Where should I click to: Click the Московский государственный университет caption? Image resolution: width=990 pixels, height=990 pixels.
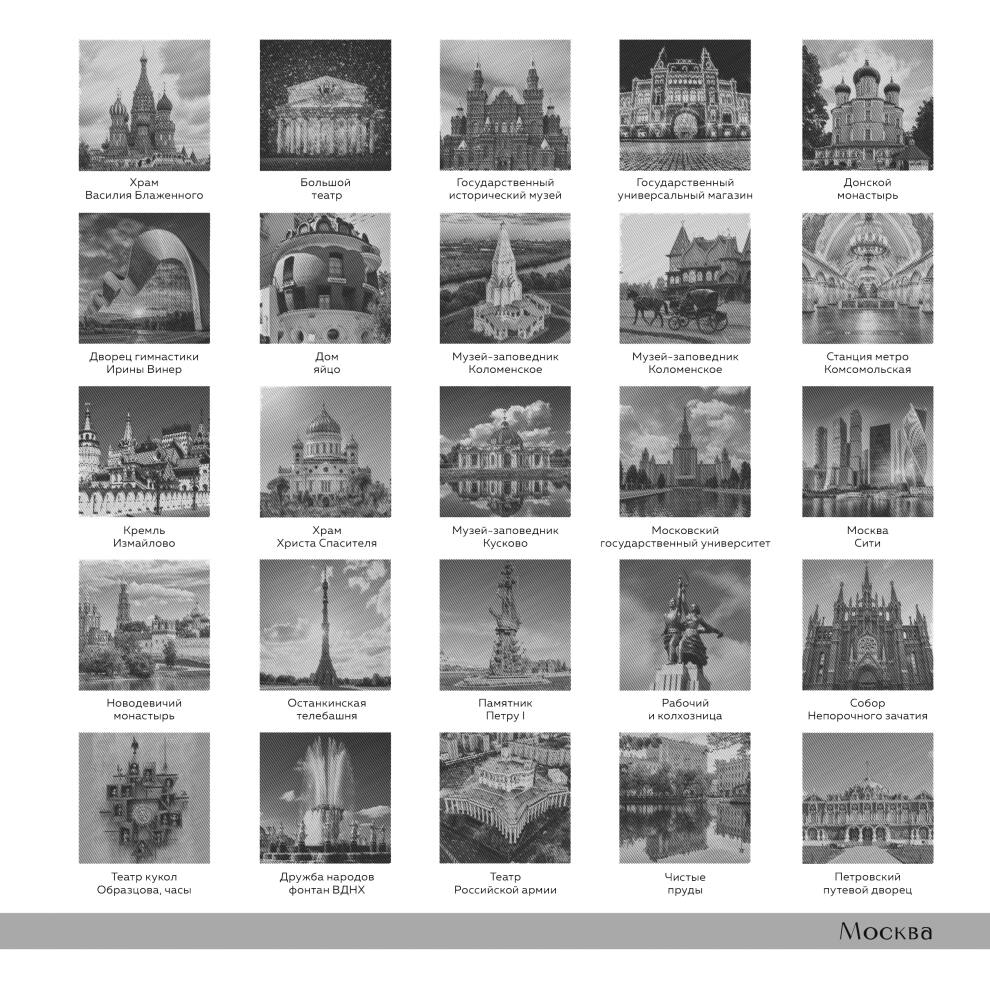[x=685, y=537]
